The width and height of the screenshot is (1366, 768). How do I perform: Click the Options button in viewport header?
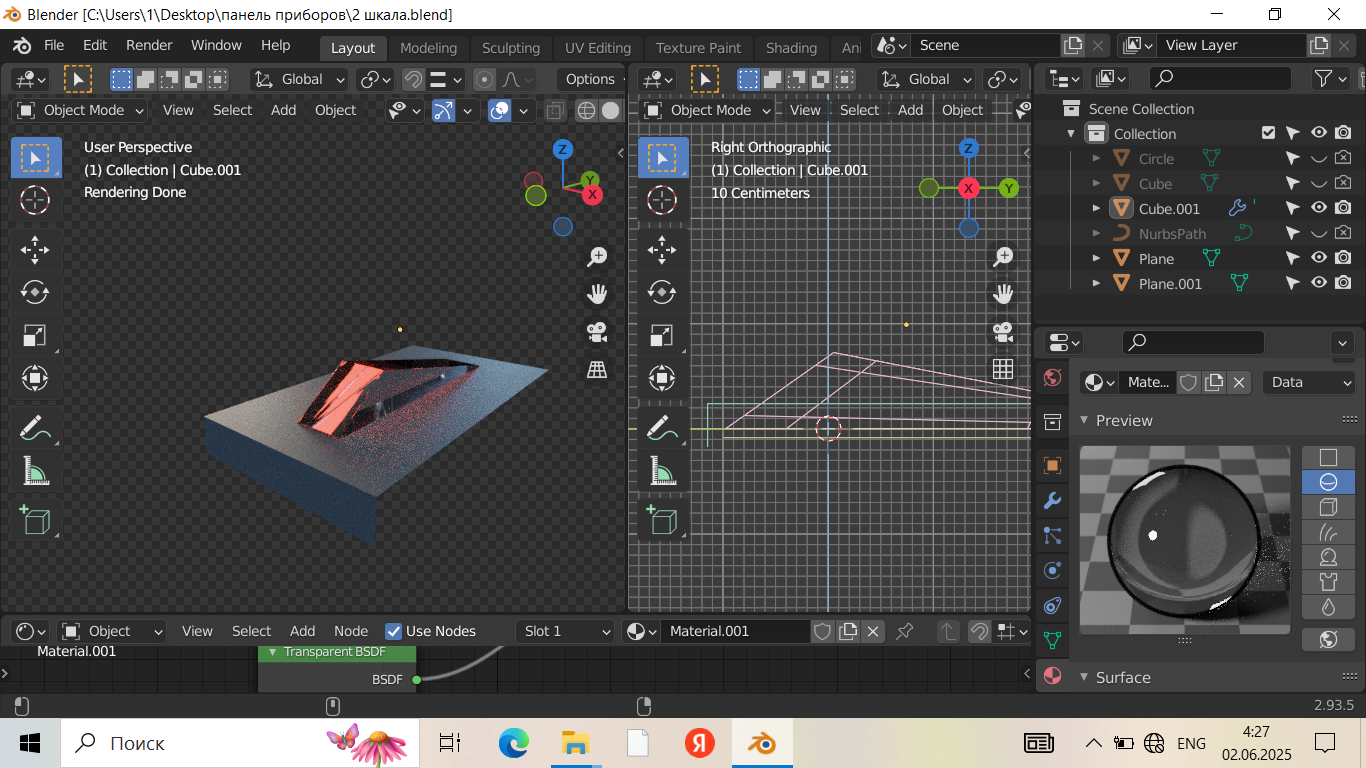tap(590, 79)
